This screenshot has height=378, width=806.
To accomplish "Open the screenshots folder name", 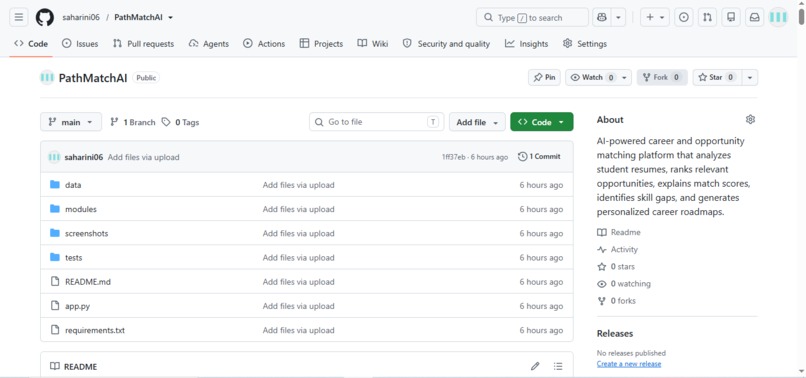I will click(x=87, y=233).
